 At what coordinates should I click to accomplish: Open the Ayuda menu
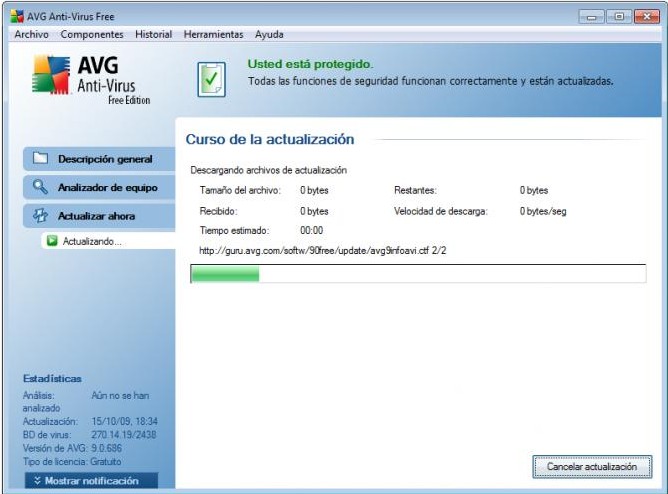(x=269, y=34)
